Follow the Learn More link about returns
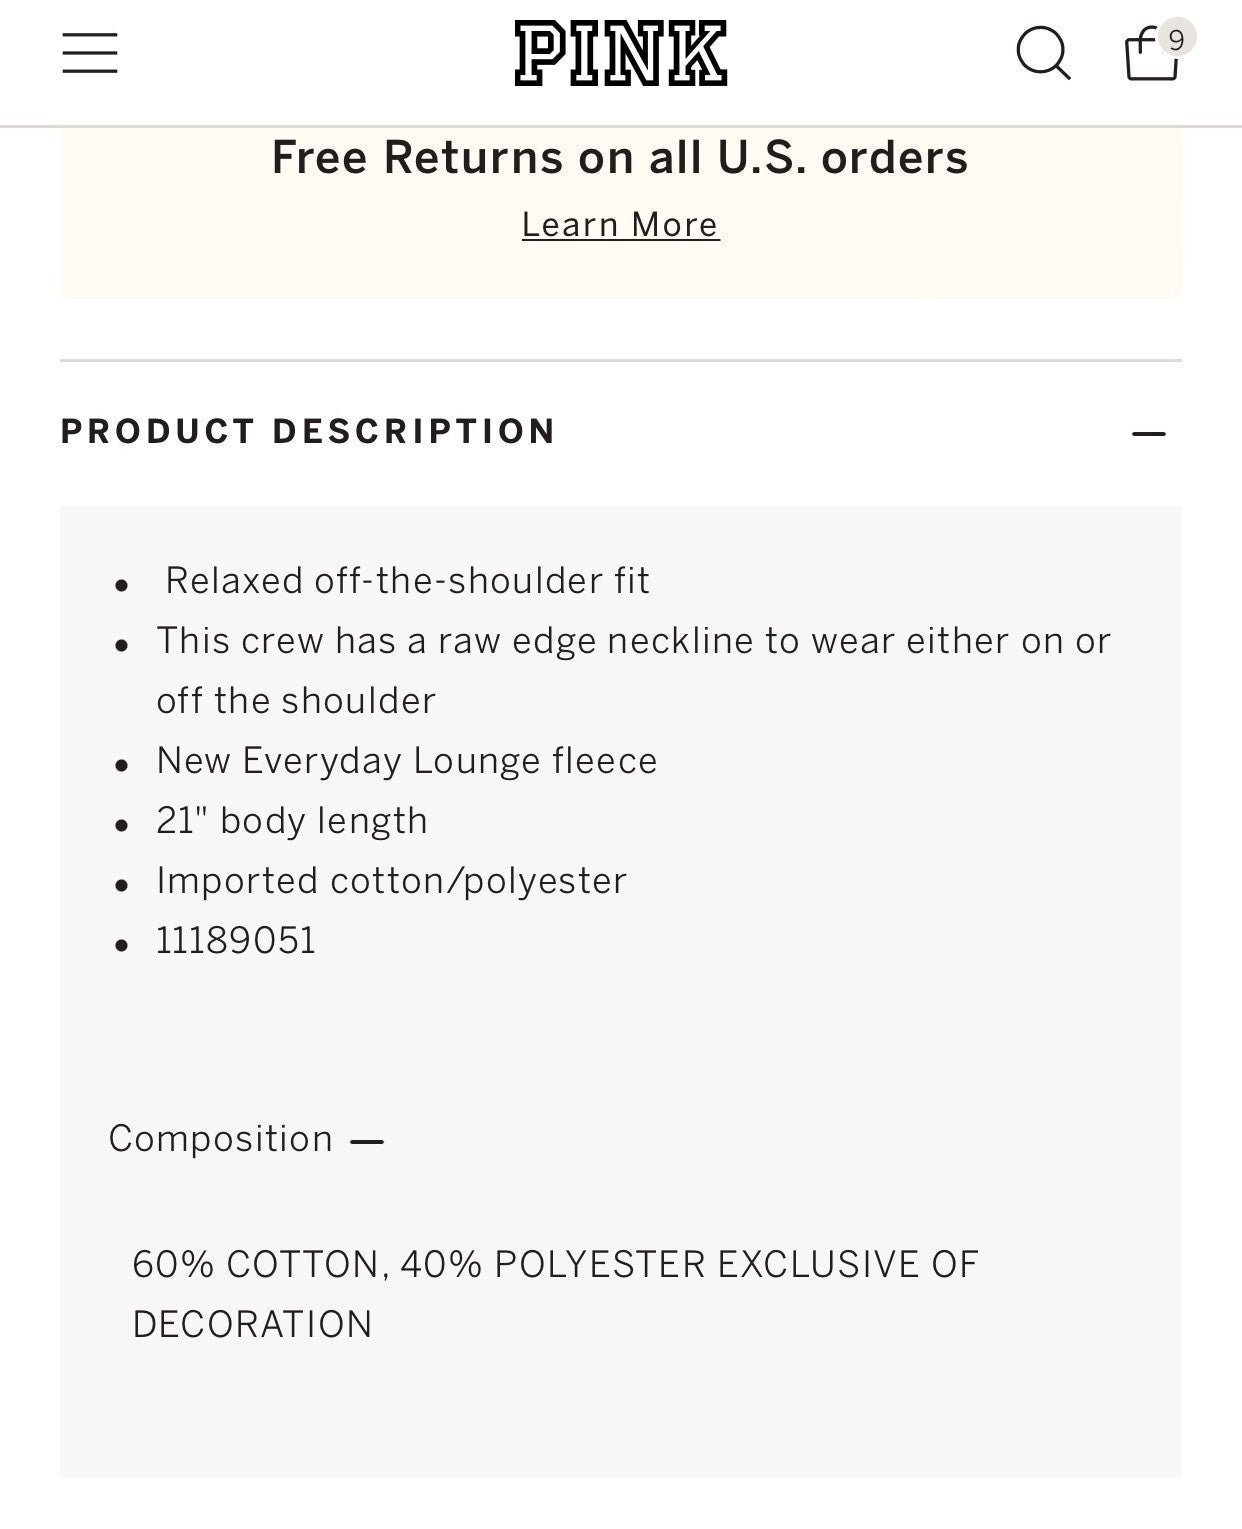 (x=621, y=225)
